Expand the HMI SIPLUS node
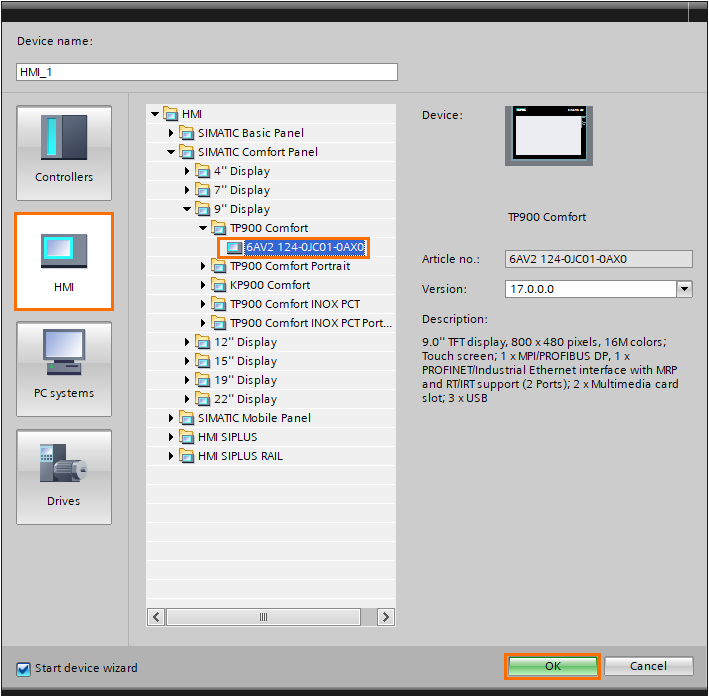This screenshot has width=709, height=697. [171, 437]
